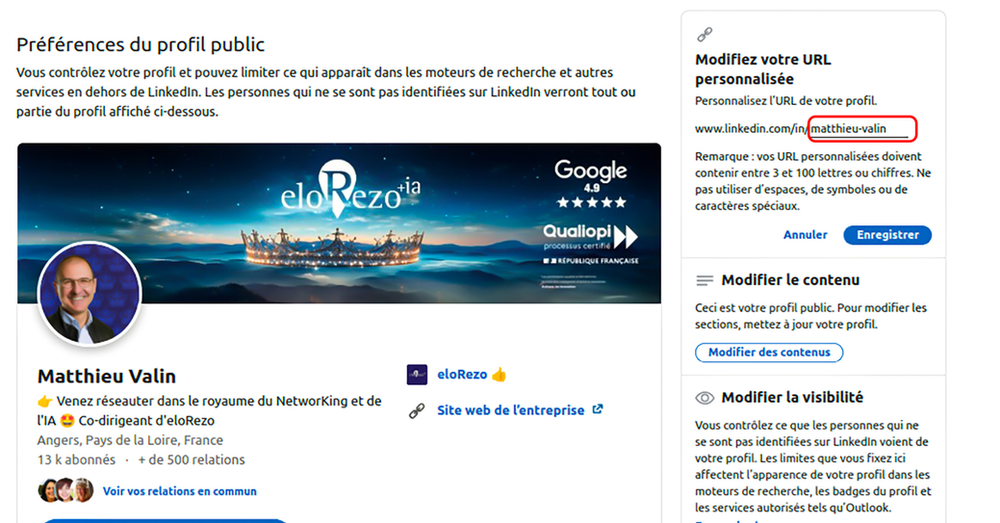Click the Enregistrer button

point(887,235)
